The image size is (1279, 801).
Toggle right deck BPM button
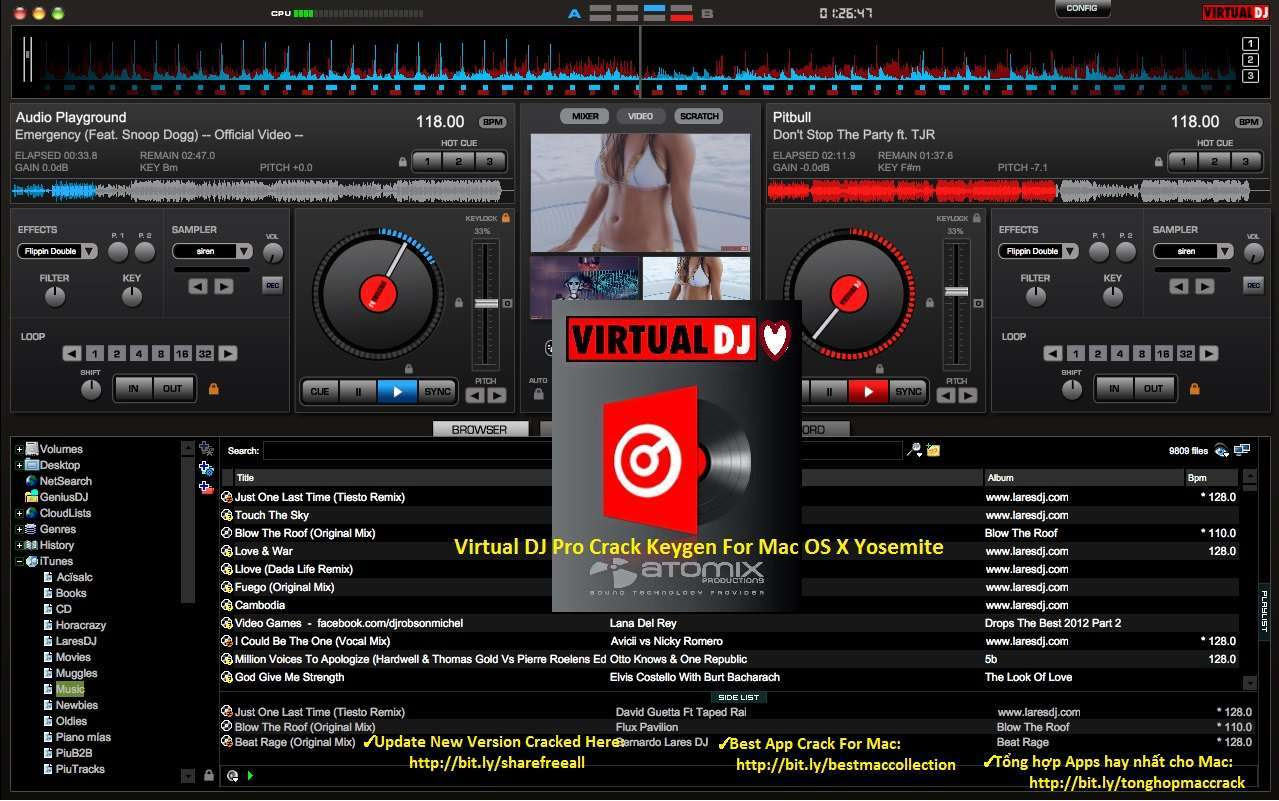pos(1248,122)
